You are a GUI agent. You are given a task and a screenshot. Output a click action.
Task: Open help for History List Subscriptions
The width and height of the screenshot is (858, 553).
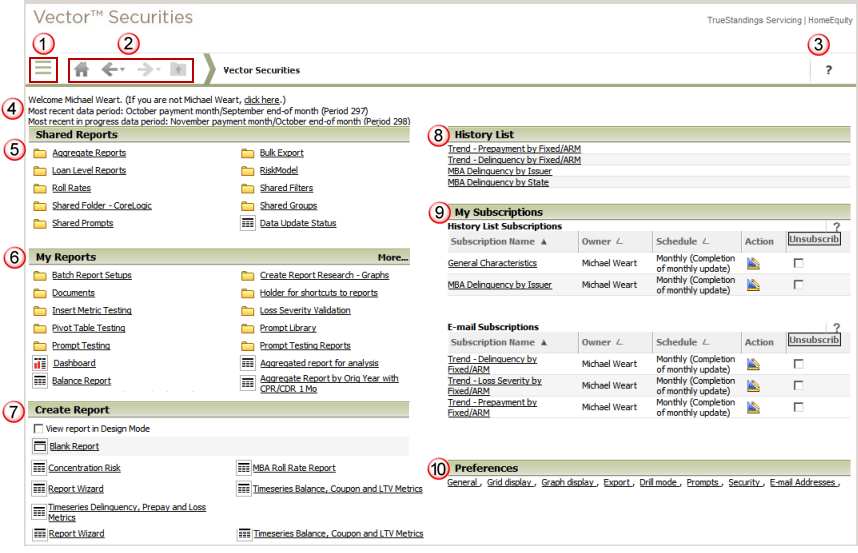tap(836, 226)
